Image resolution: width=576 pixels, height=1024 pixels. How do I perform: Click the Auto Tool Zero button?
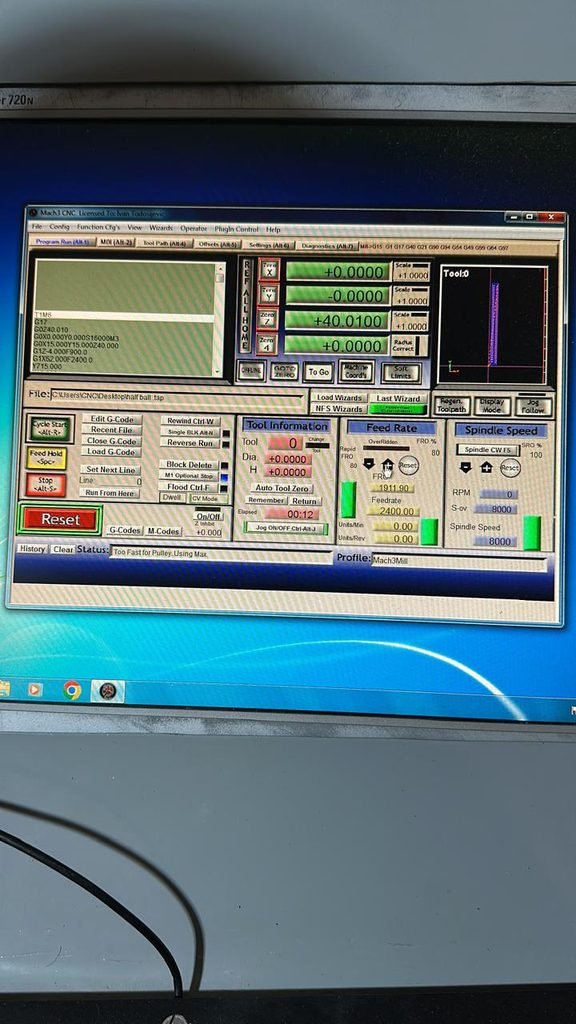tap(283, 488)
